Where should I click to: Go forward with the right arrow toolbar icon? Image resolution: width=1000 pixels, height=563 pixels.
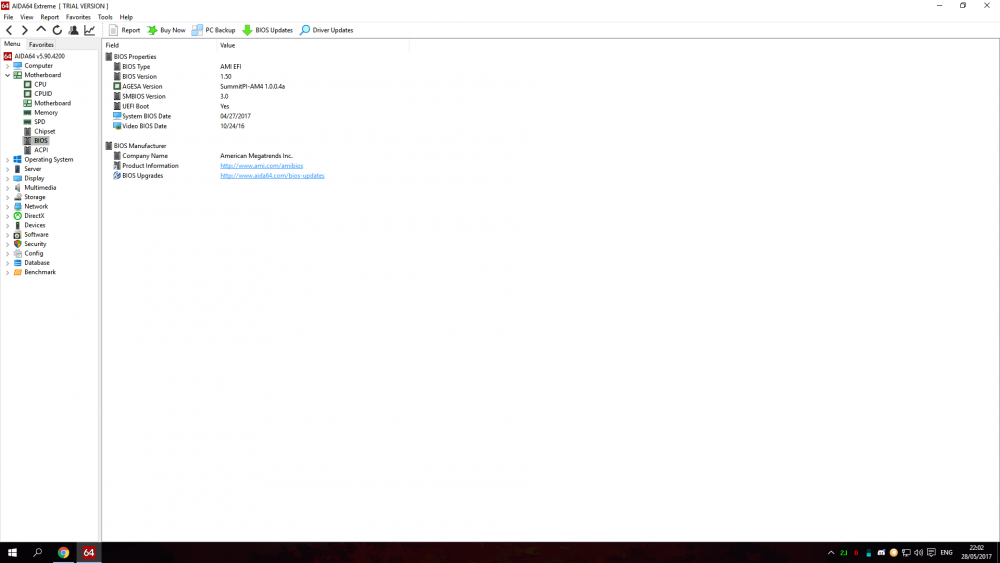point(25,30)
